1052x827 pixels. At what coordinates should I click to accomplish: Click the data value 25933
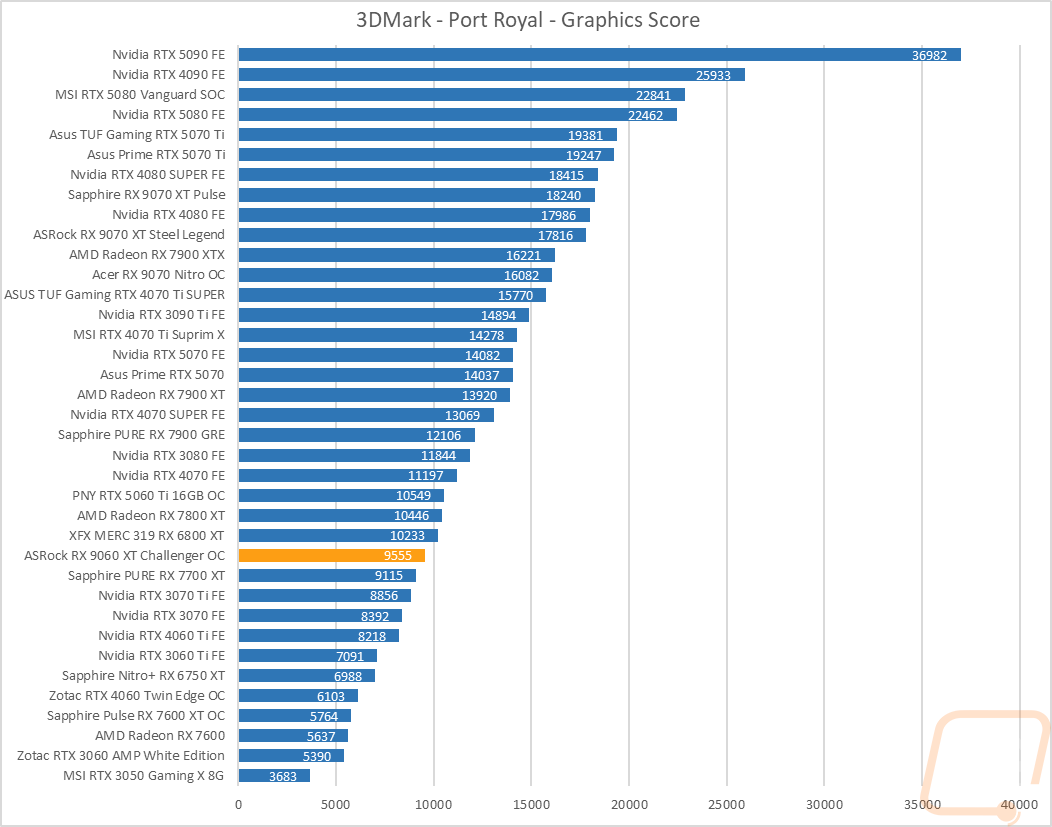pos(713,76)
